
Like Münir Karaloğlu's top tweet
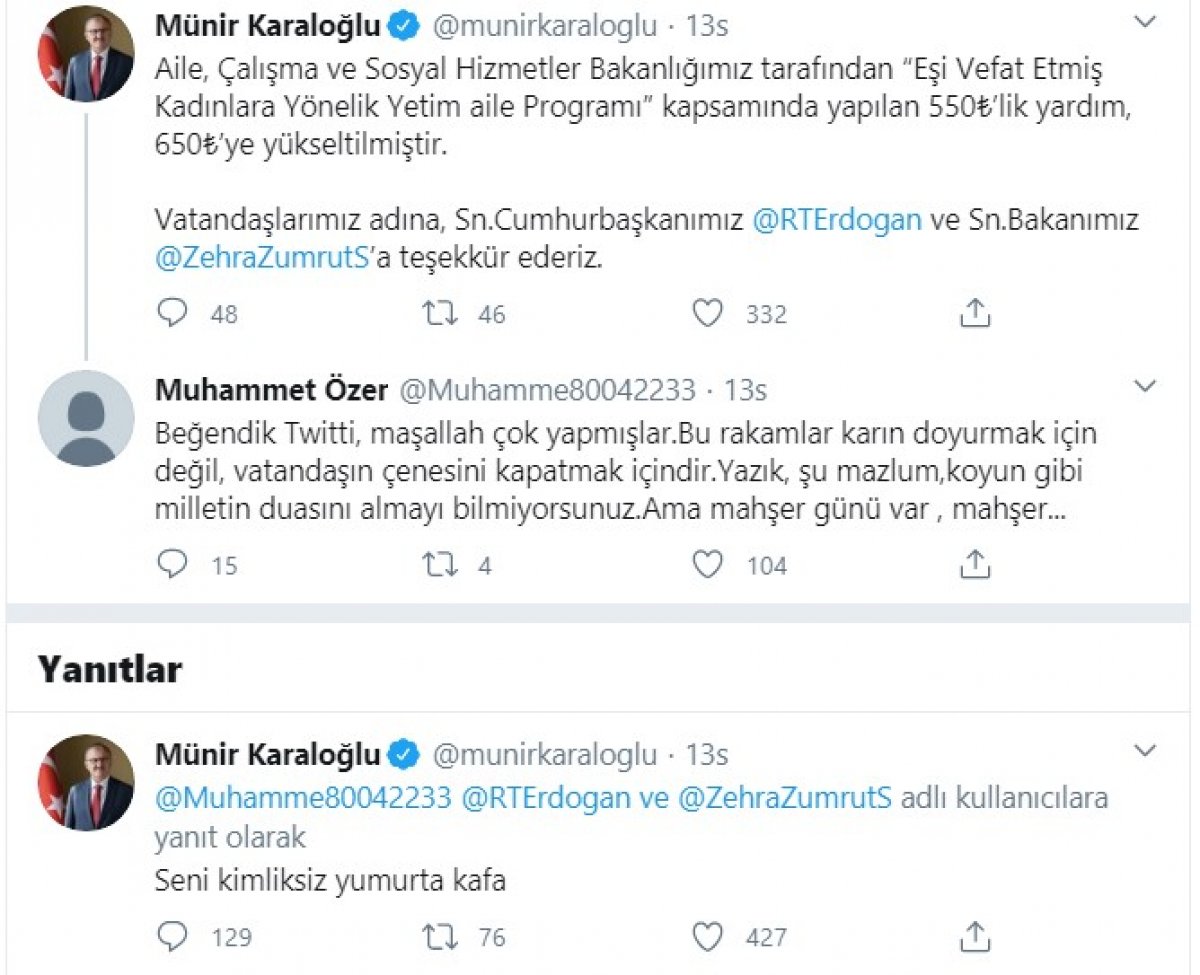coord(708,312)
